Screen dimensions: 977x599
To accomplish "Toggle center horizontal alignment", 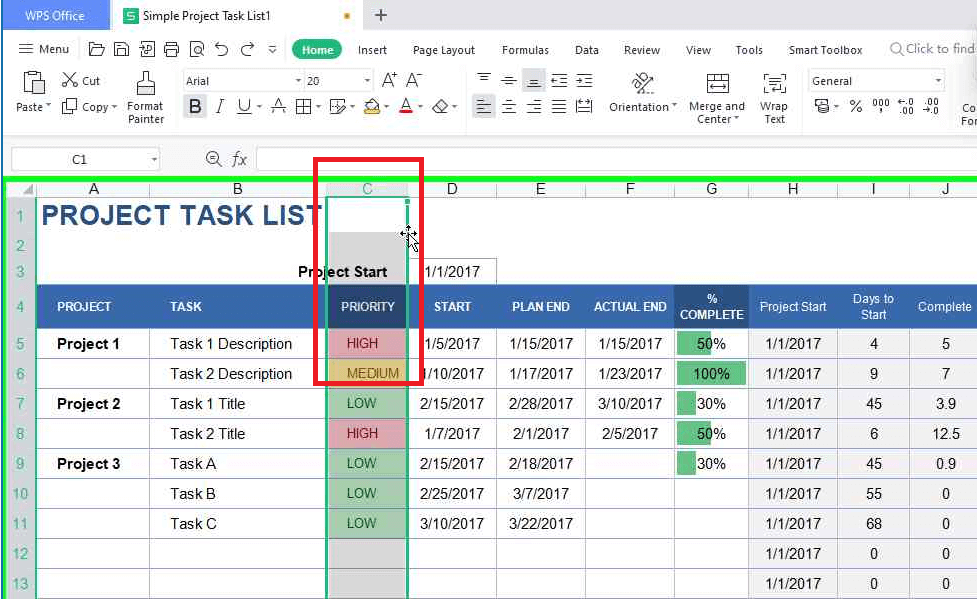I will (x=509, y=106).
